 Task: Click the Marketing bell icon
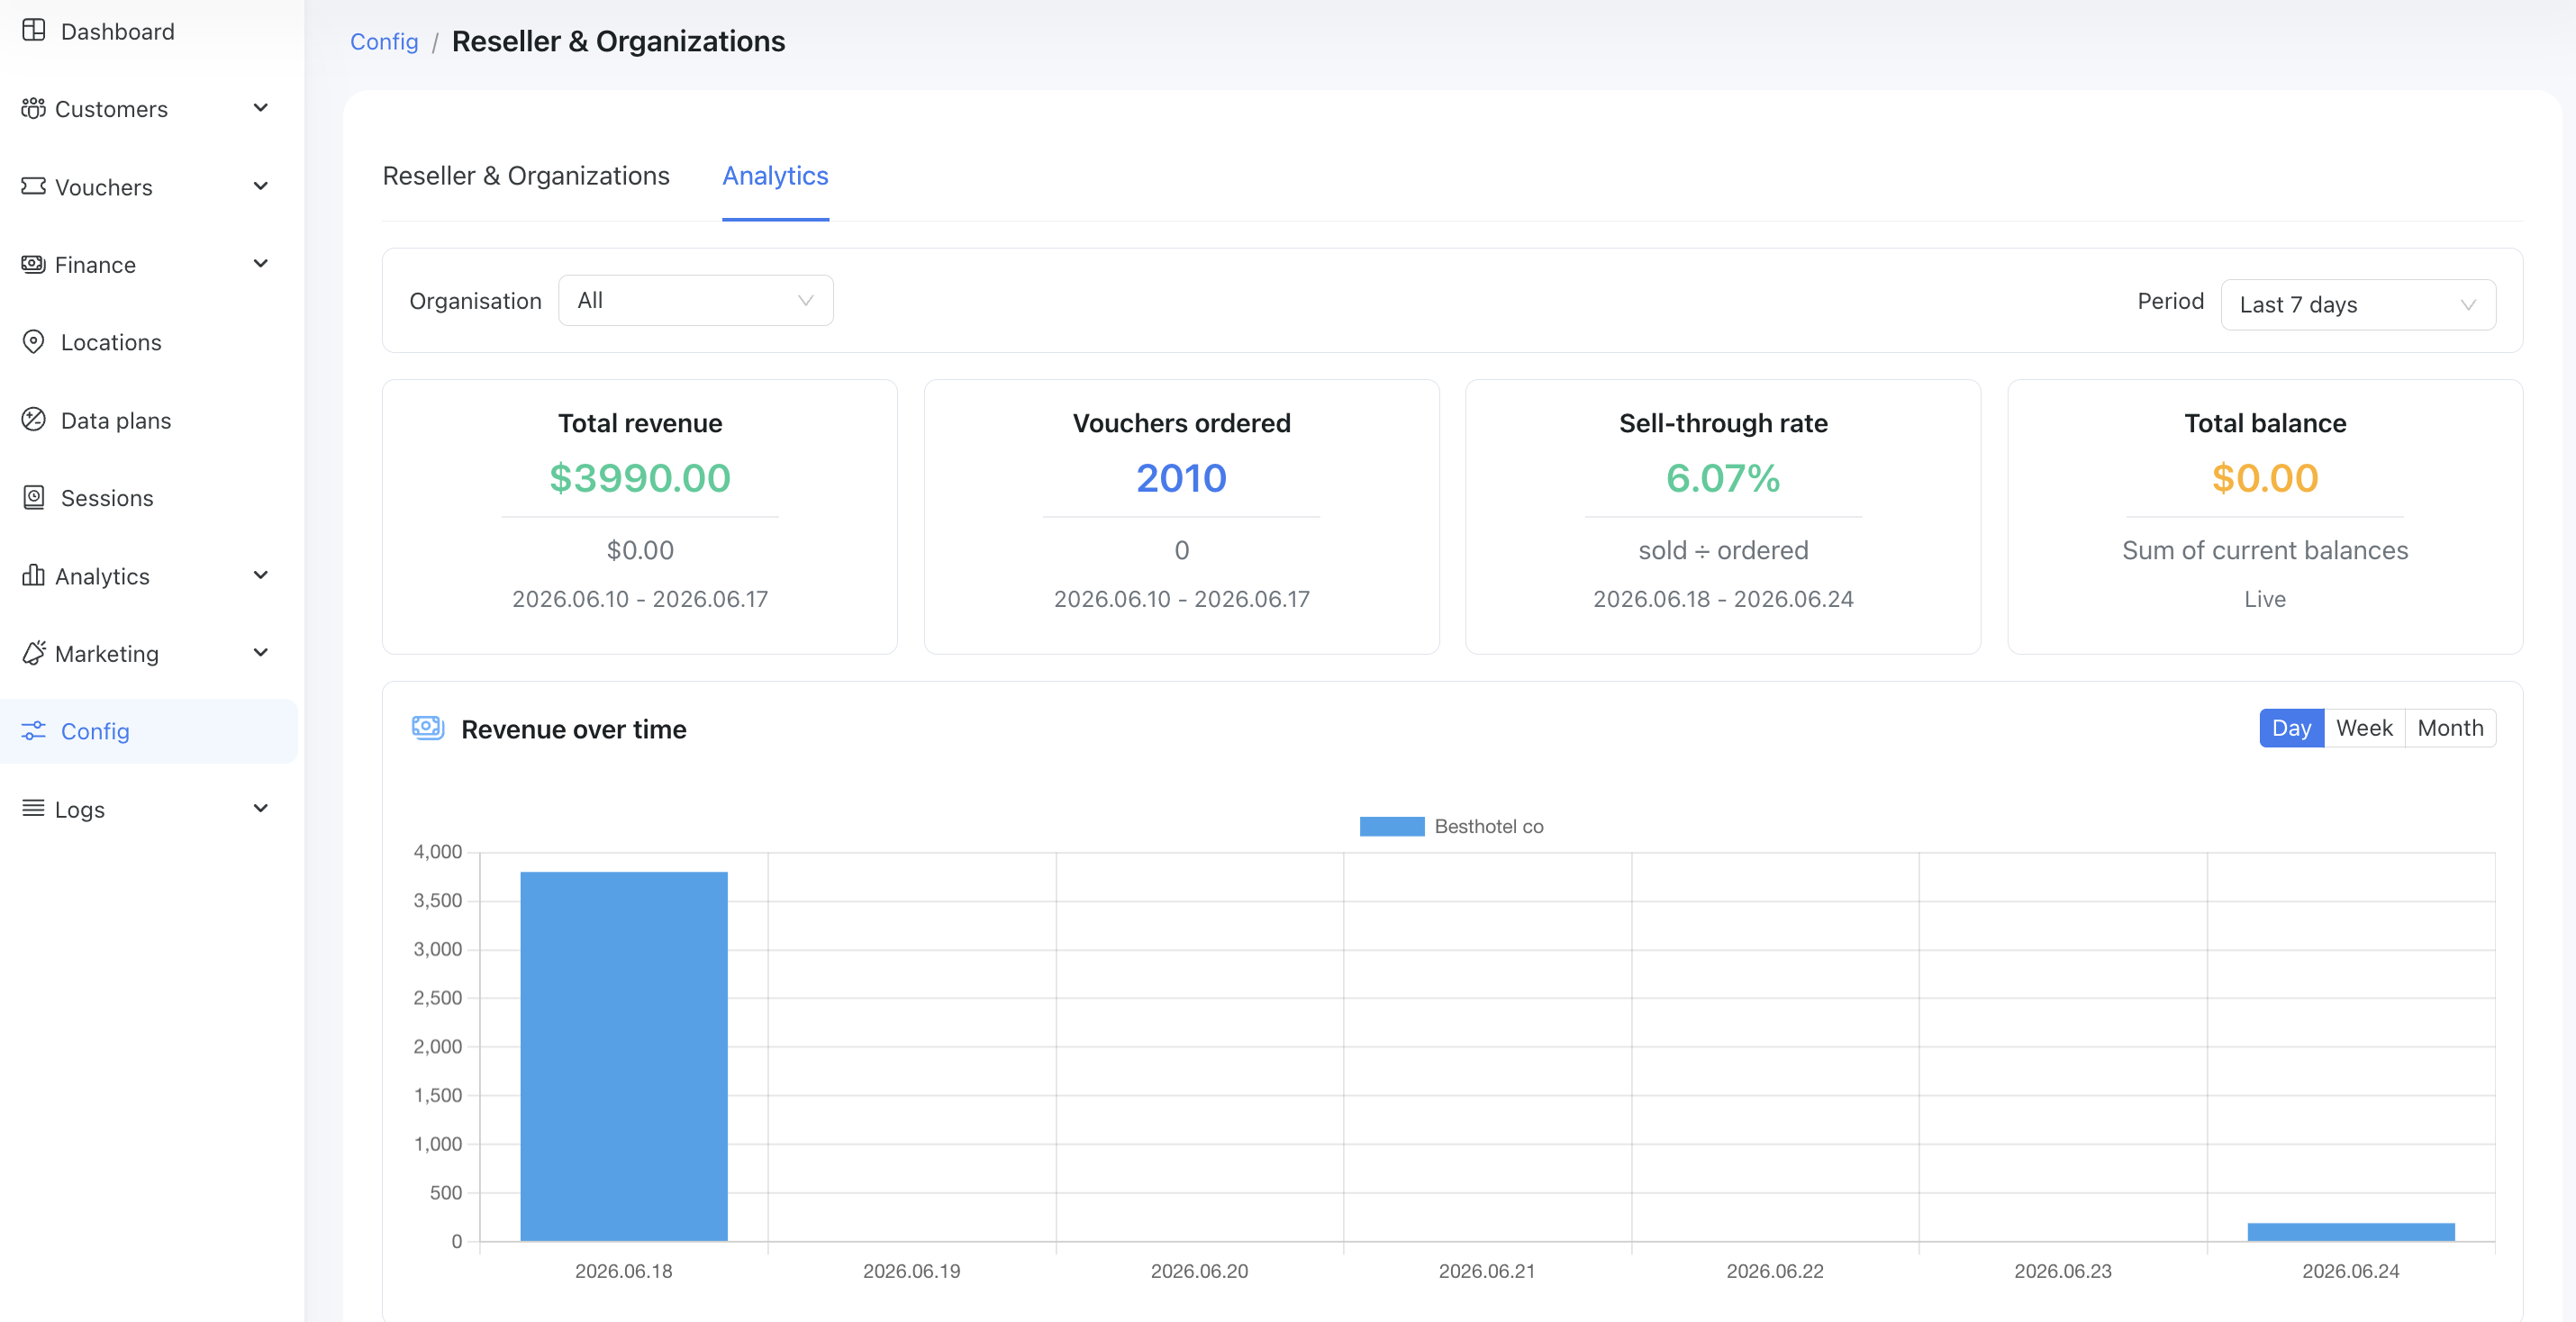coord(34,653)
